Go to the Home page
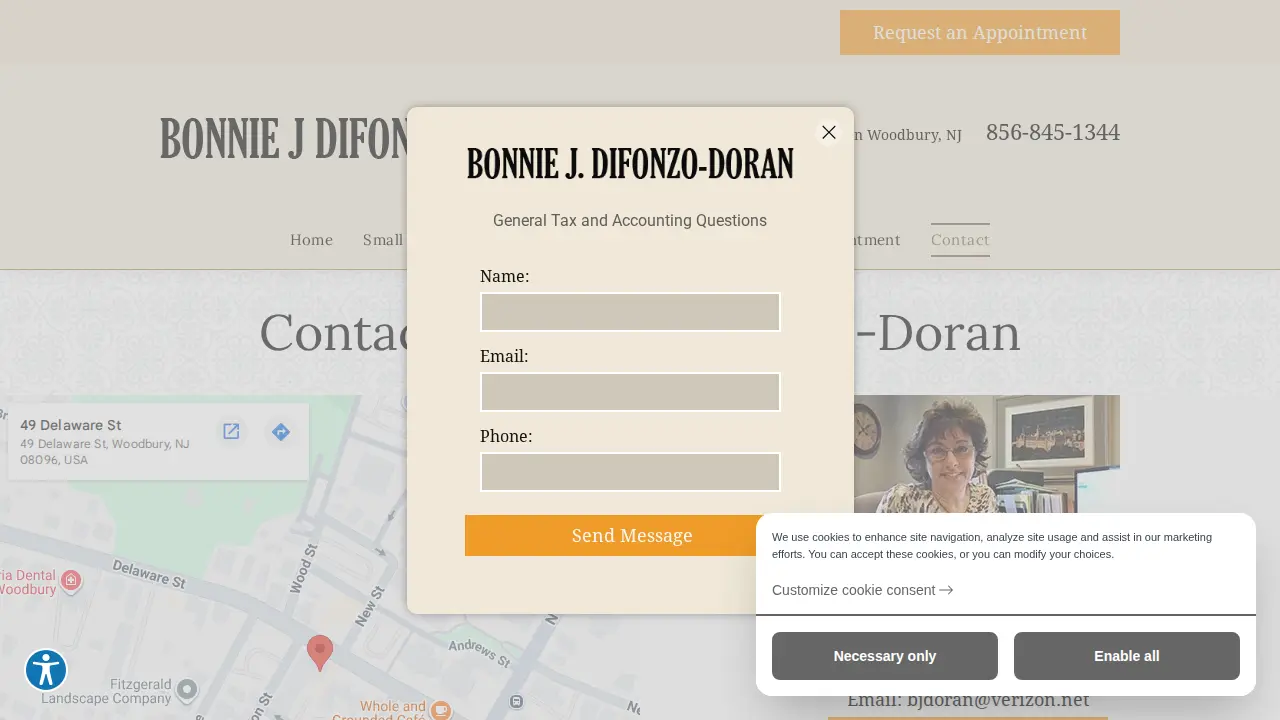The width and height of the screenshot is (1280, 720). [x=311, y=240]
